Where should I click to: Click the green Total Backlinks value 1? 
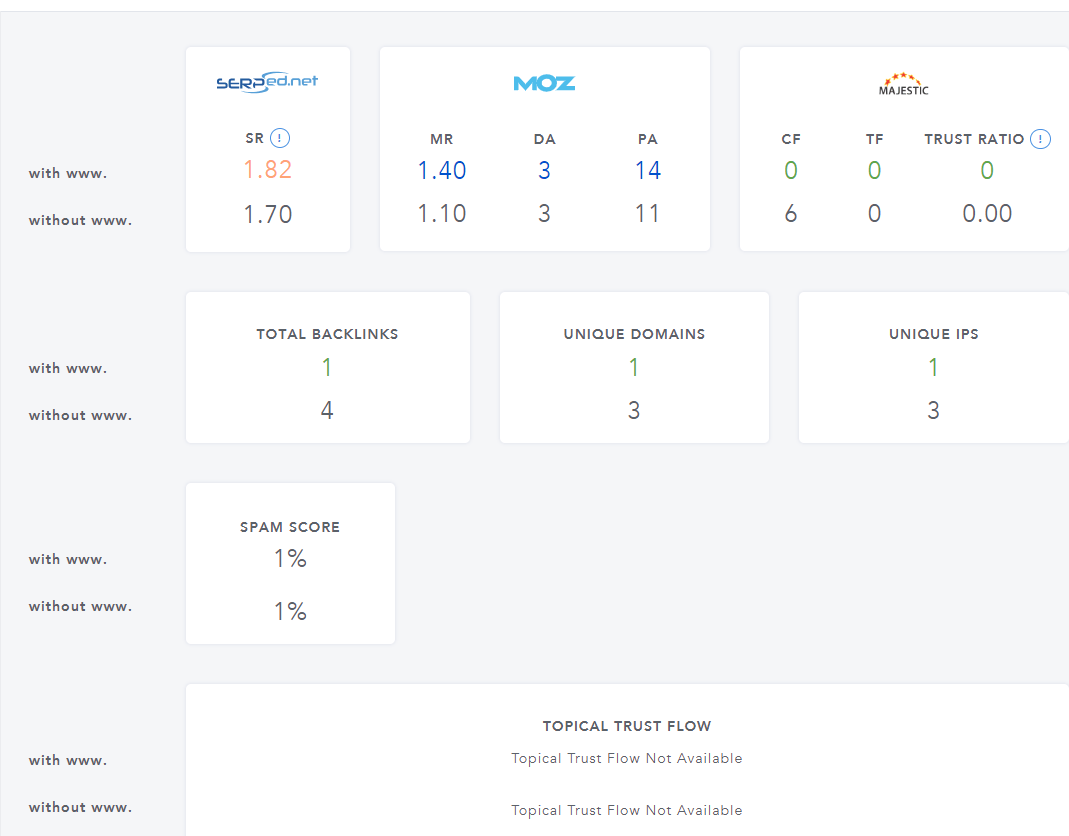[327, 368]
